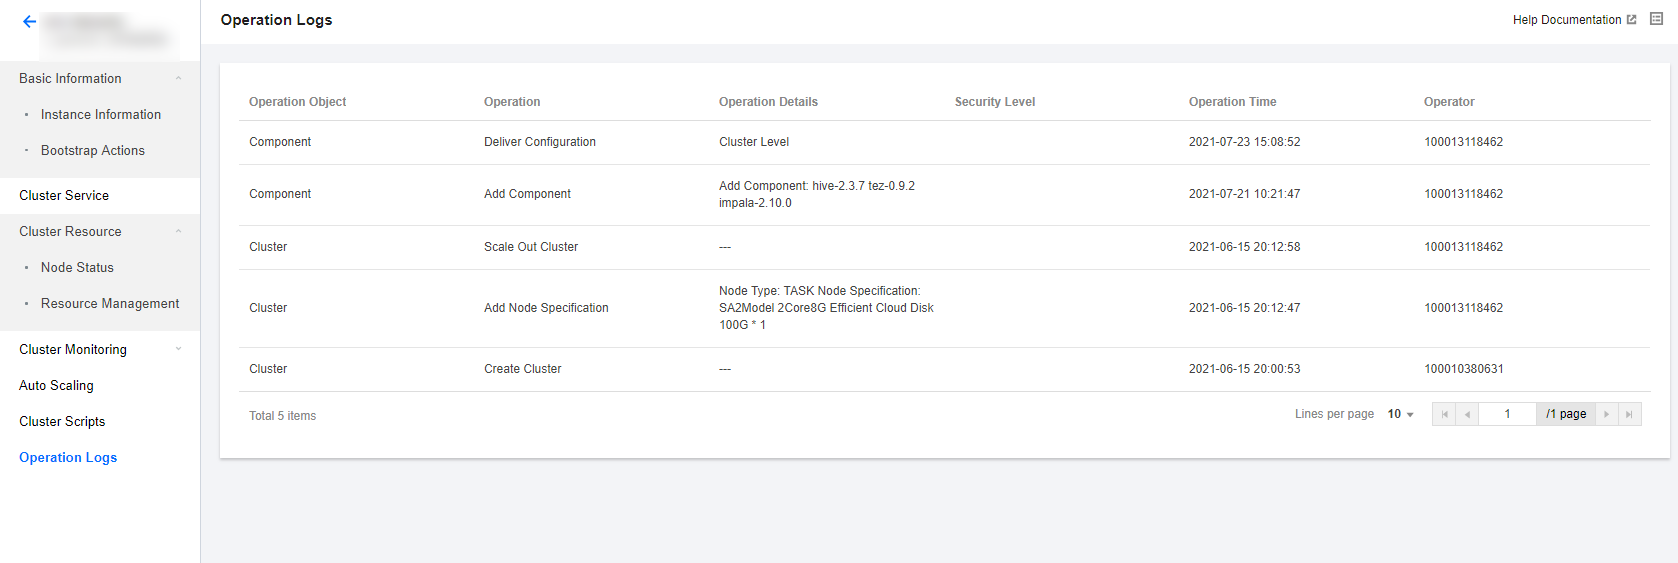Select Bootstrap Actions menu item

(93, 151)
